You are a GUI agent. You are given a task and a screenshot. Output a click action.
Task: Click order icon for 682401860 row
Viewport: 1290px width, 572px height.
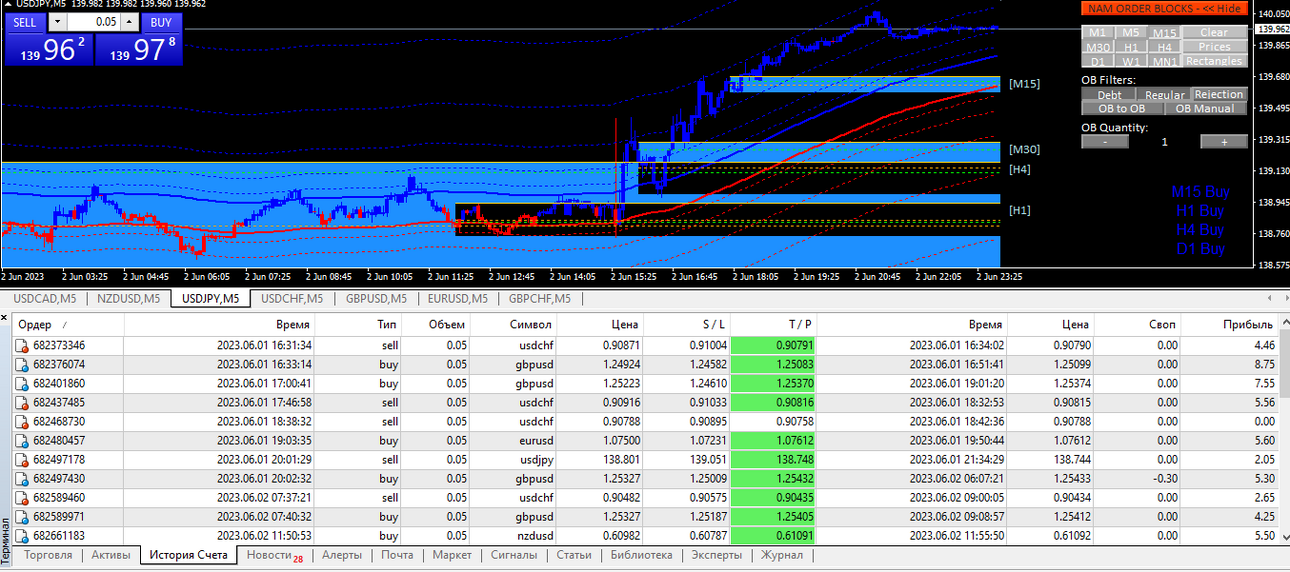(22, 383)
